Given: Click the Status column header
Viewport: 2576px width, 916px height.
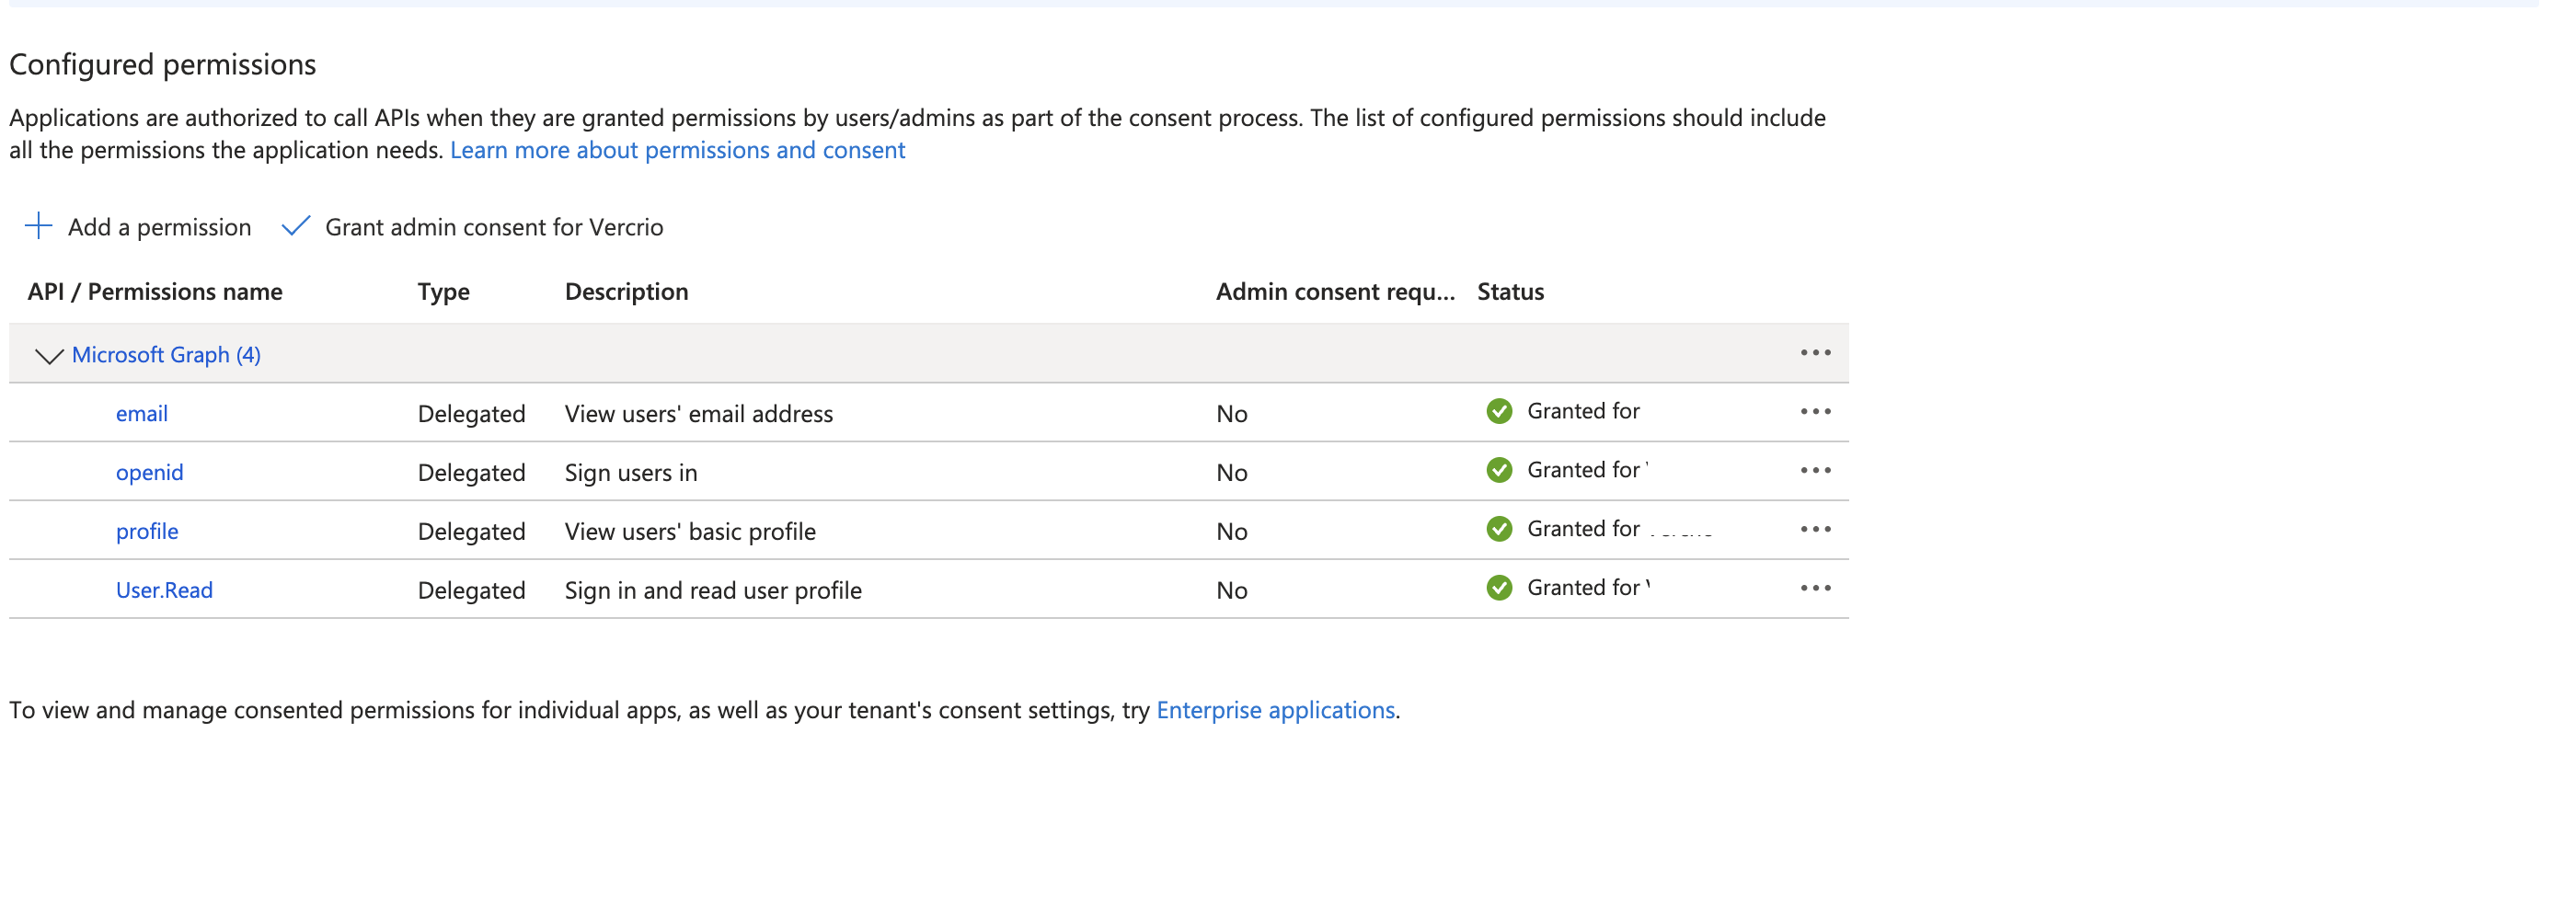Looking at the screenshot, I should [1510, 292].
